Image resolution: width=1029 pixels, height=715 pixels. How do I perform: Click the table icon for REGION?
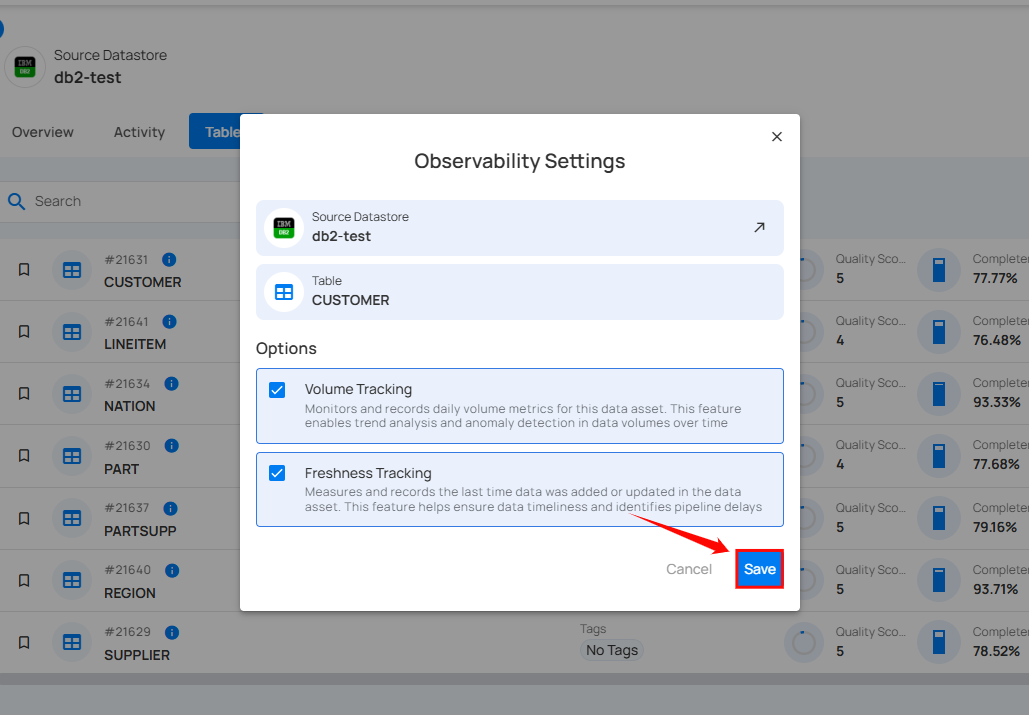(72, 580)
